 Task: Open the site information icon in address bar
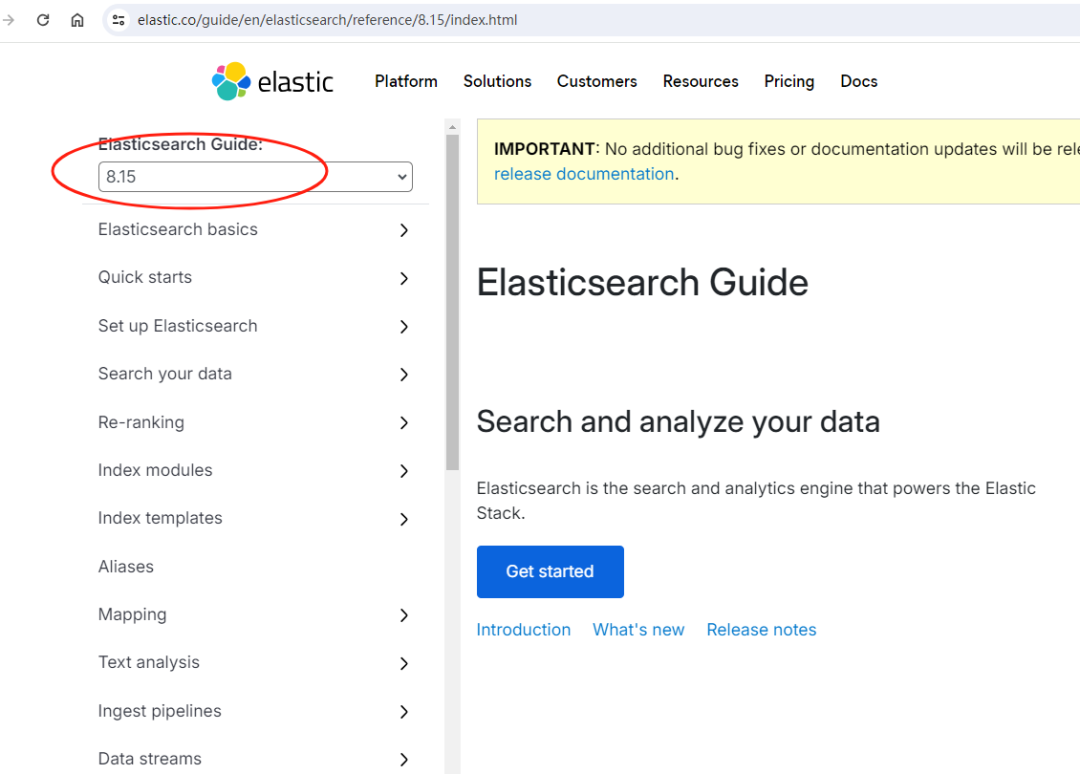(119, 20)
